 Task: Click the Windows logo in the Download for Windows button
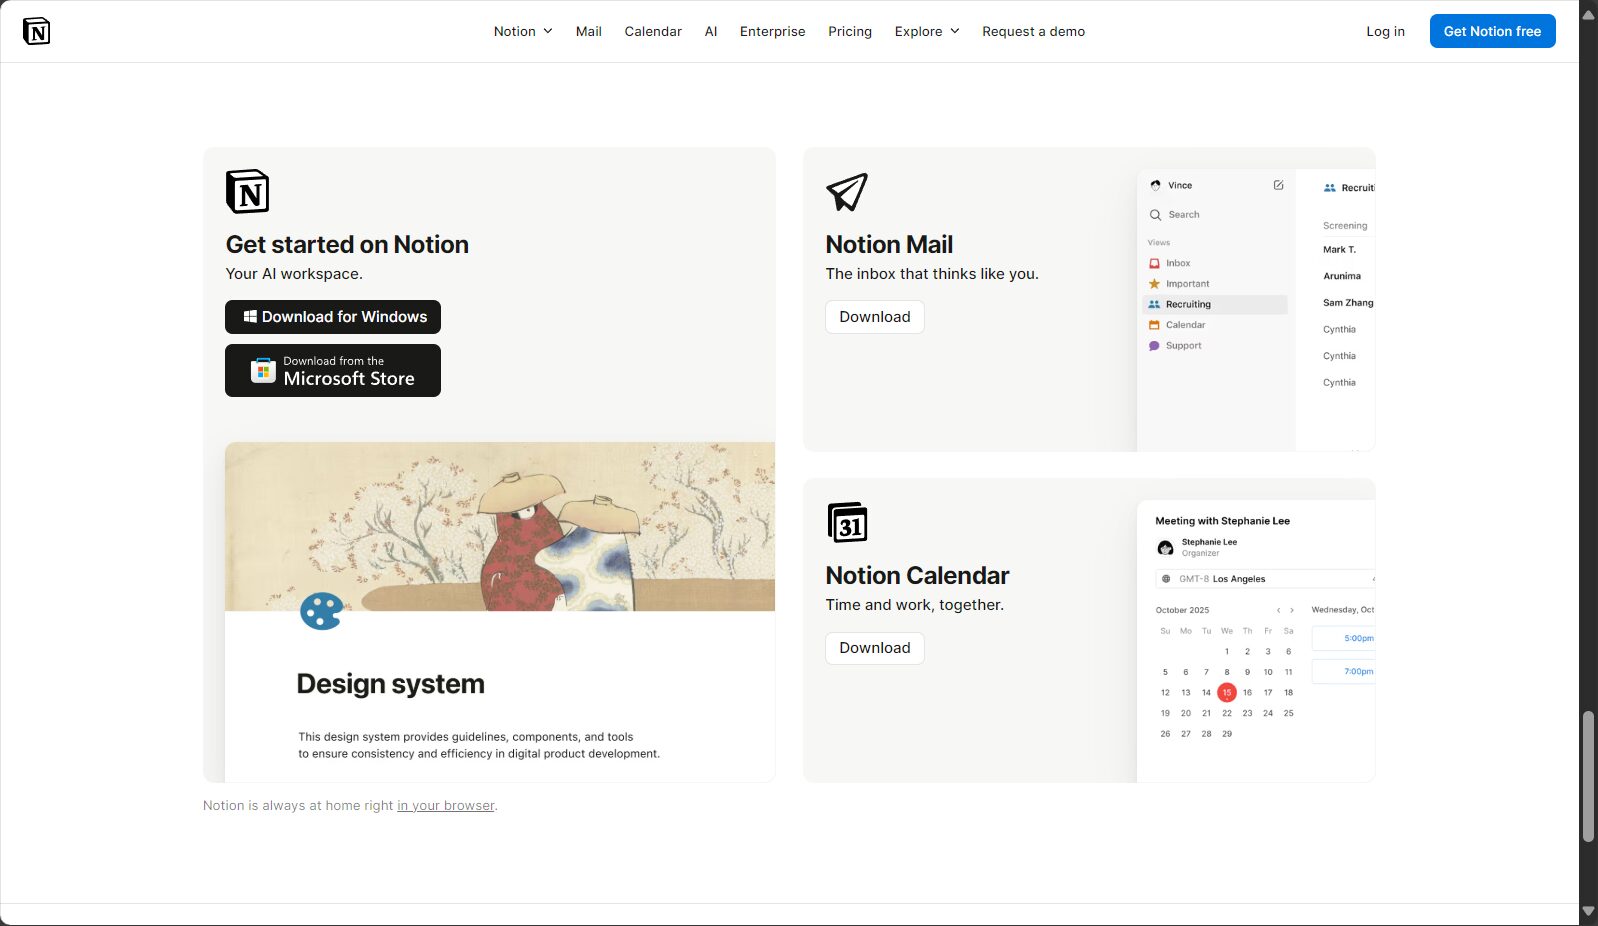coord(250,316)
